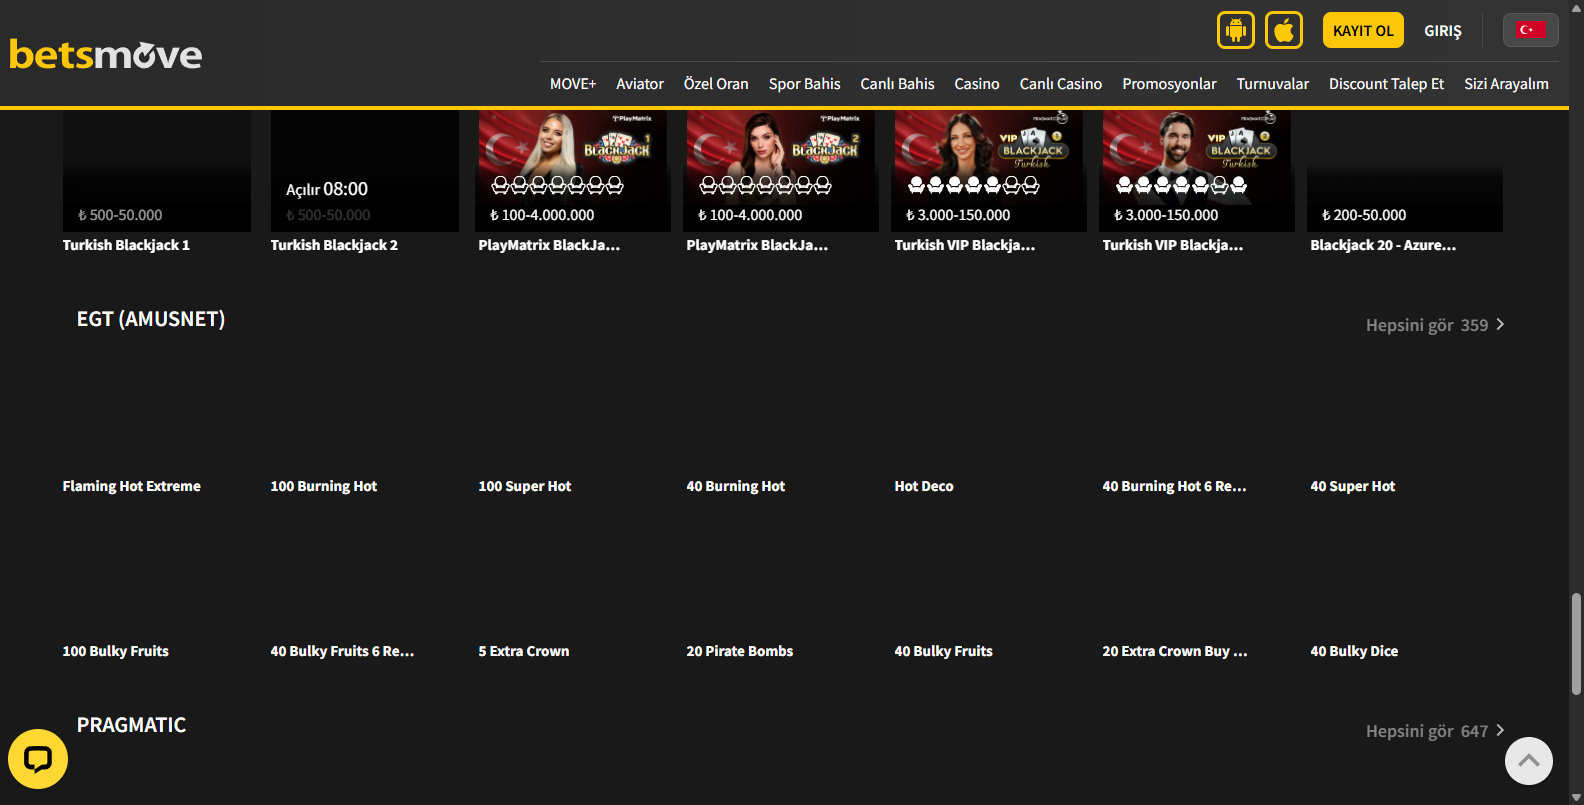The width and height of the screenshot is (1584, 805).
Task: Open the Casino menu item
Action: point(976,84)
